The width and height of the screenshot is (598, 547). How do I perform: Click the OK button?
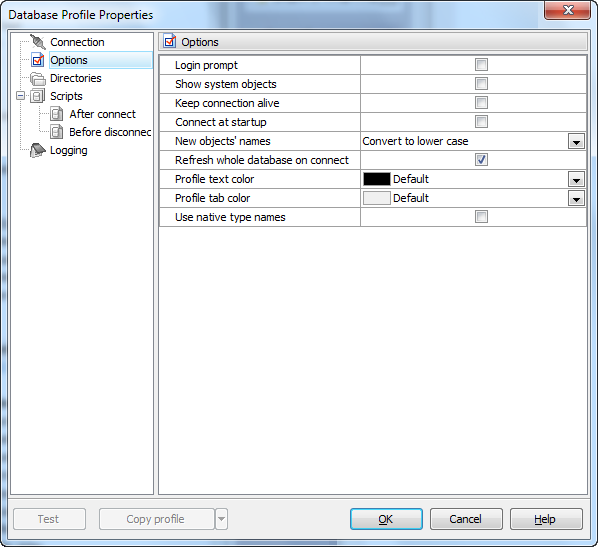(386, 519)
